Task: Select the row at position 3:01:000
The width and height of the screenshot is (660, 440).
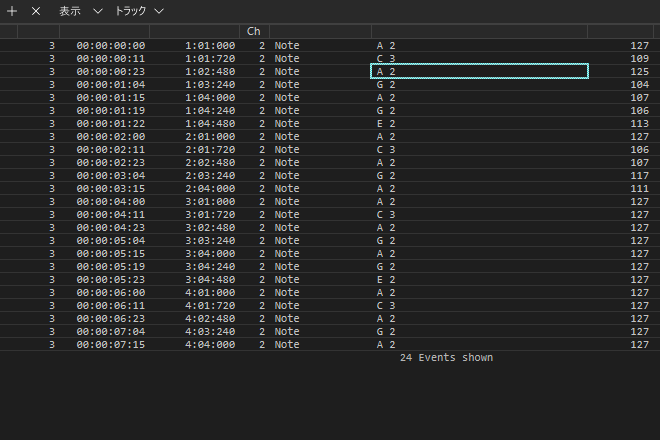Action: 210,201
